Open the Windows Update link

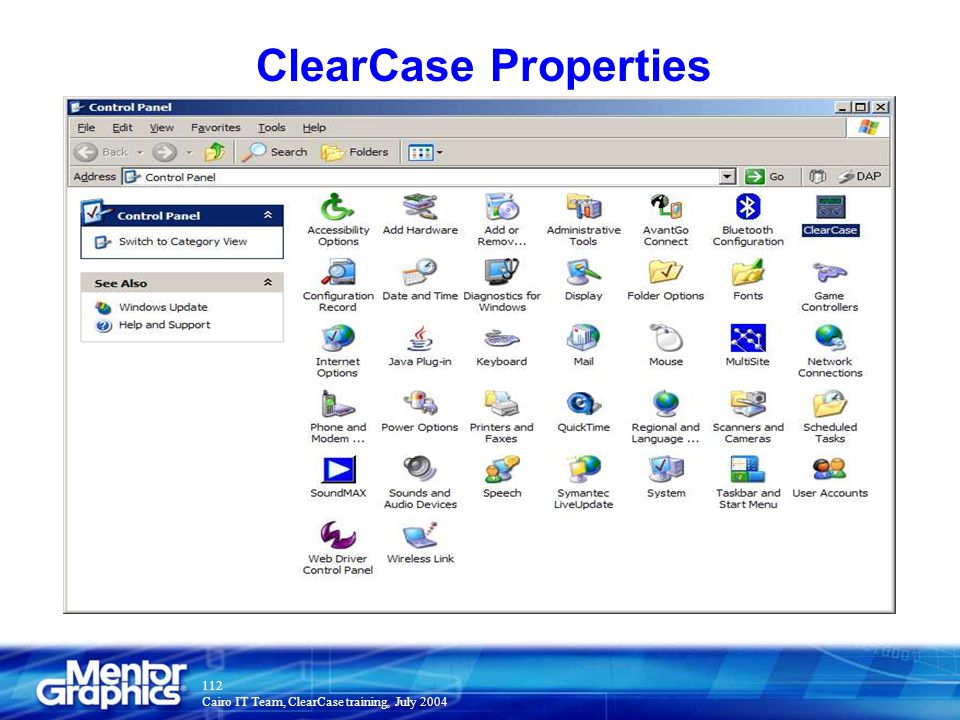pos(163,307)
